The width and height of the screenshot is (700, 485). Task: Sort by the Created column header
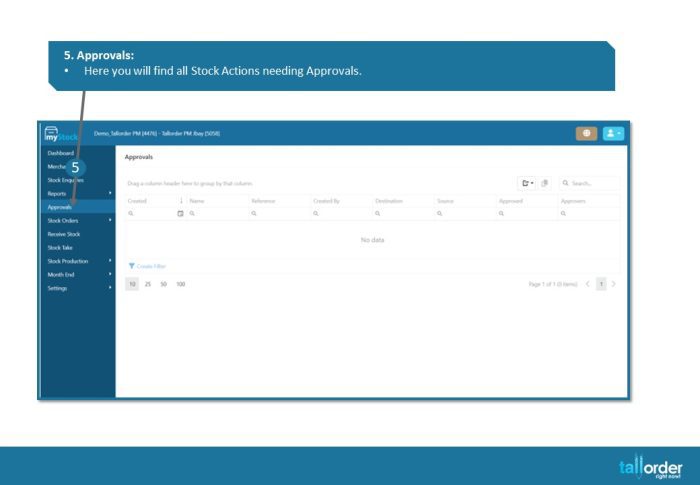pyautogui.click(x=137, y=201)
